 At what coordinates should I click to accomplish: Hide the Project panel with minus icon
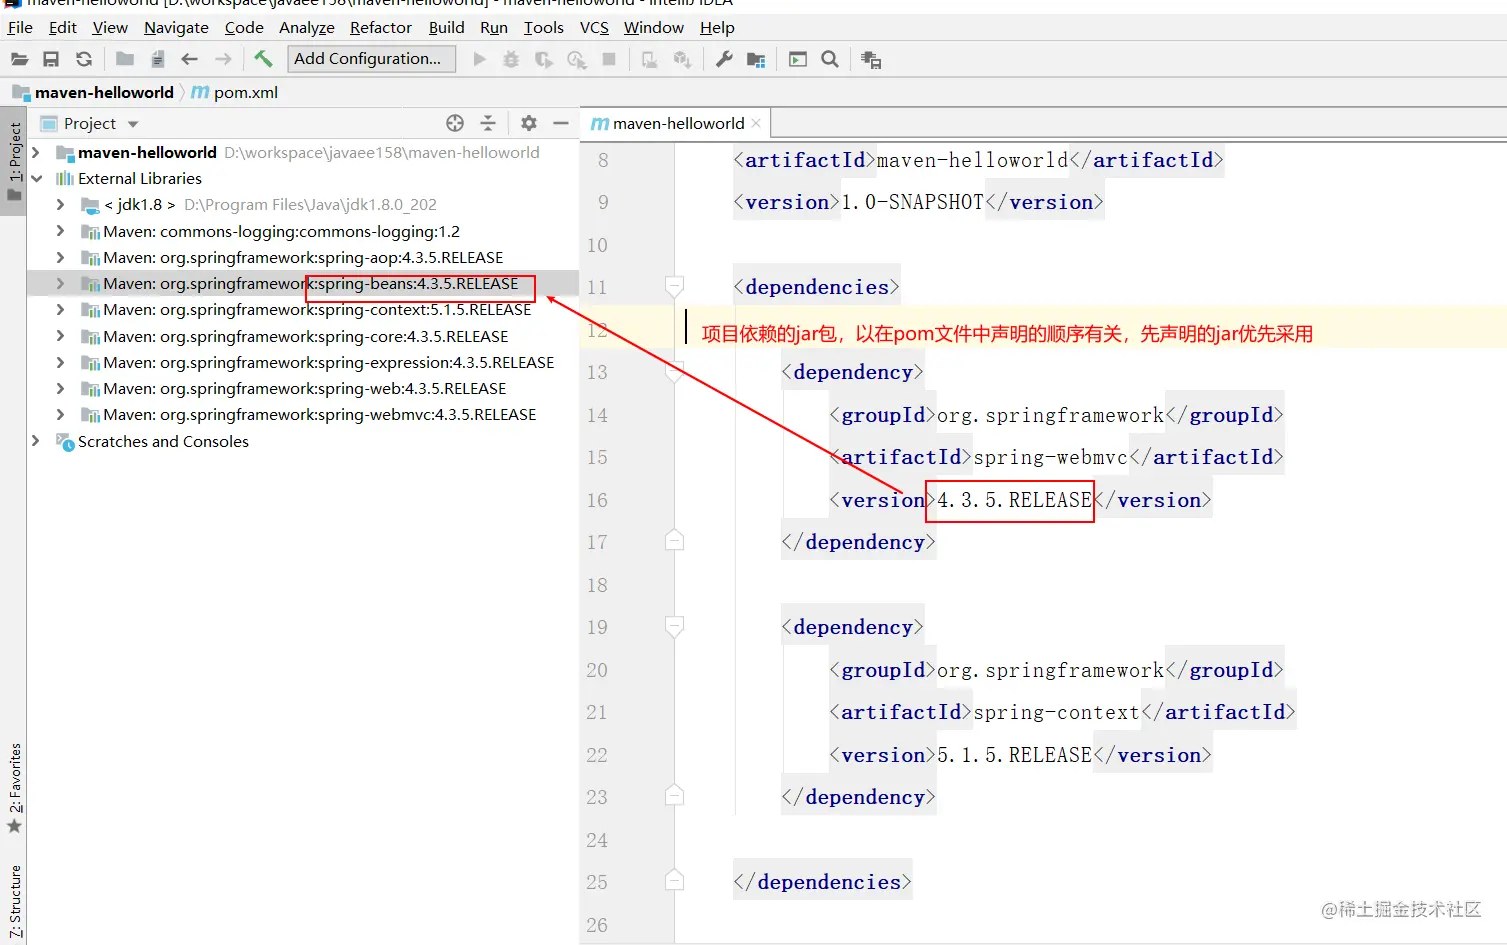561,123
